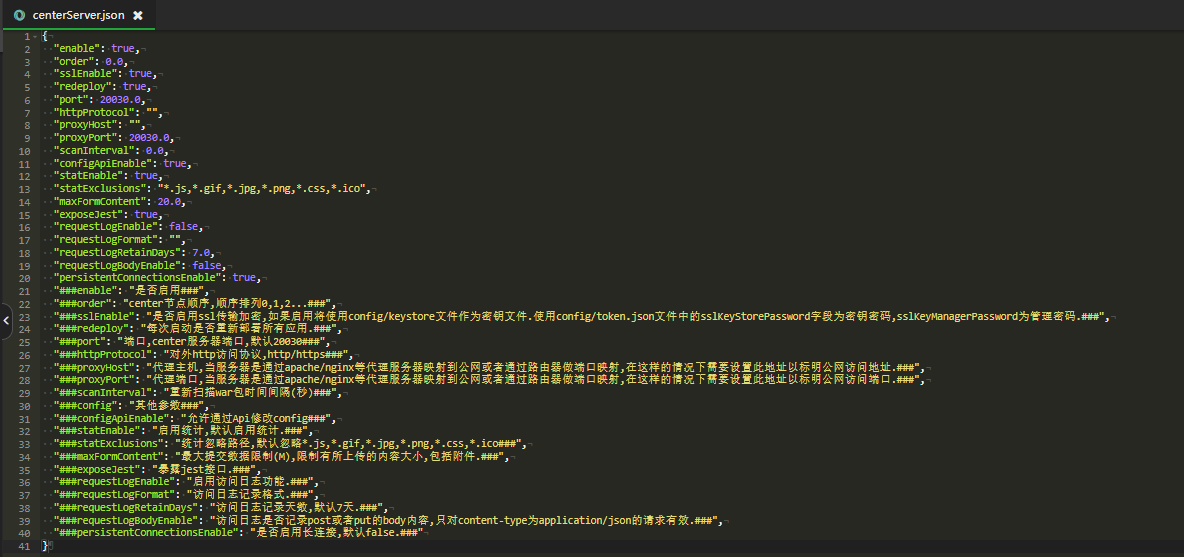1184x557 pixels.
Task: Select the centerServer.json tab
Action: [79, 15]
